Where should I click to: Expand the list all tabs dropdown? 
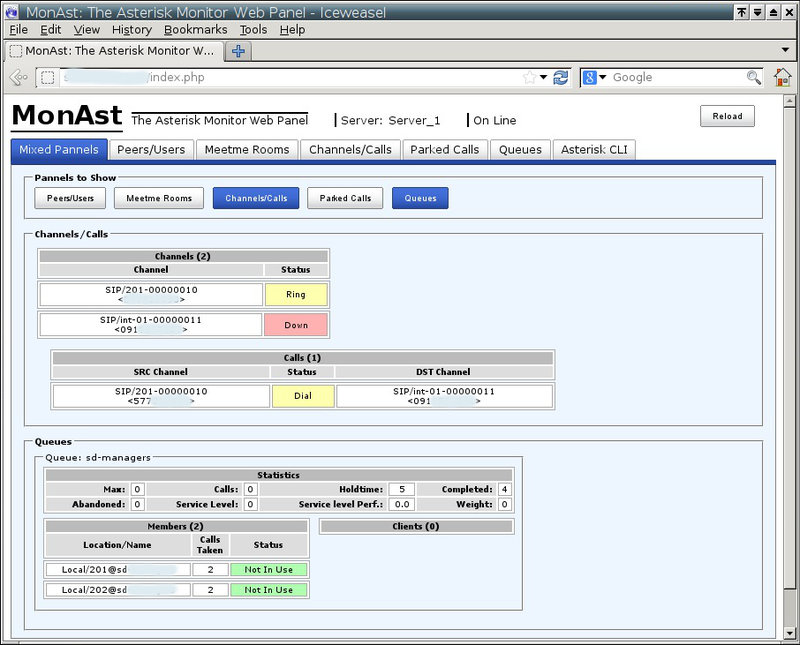786,51
